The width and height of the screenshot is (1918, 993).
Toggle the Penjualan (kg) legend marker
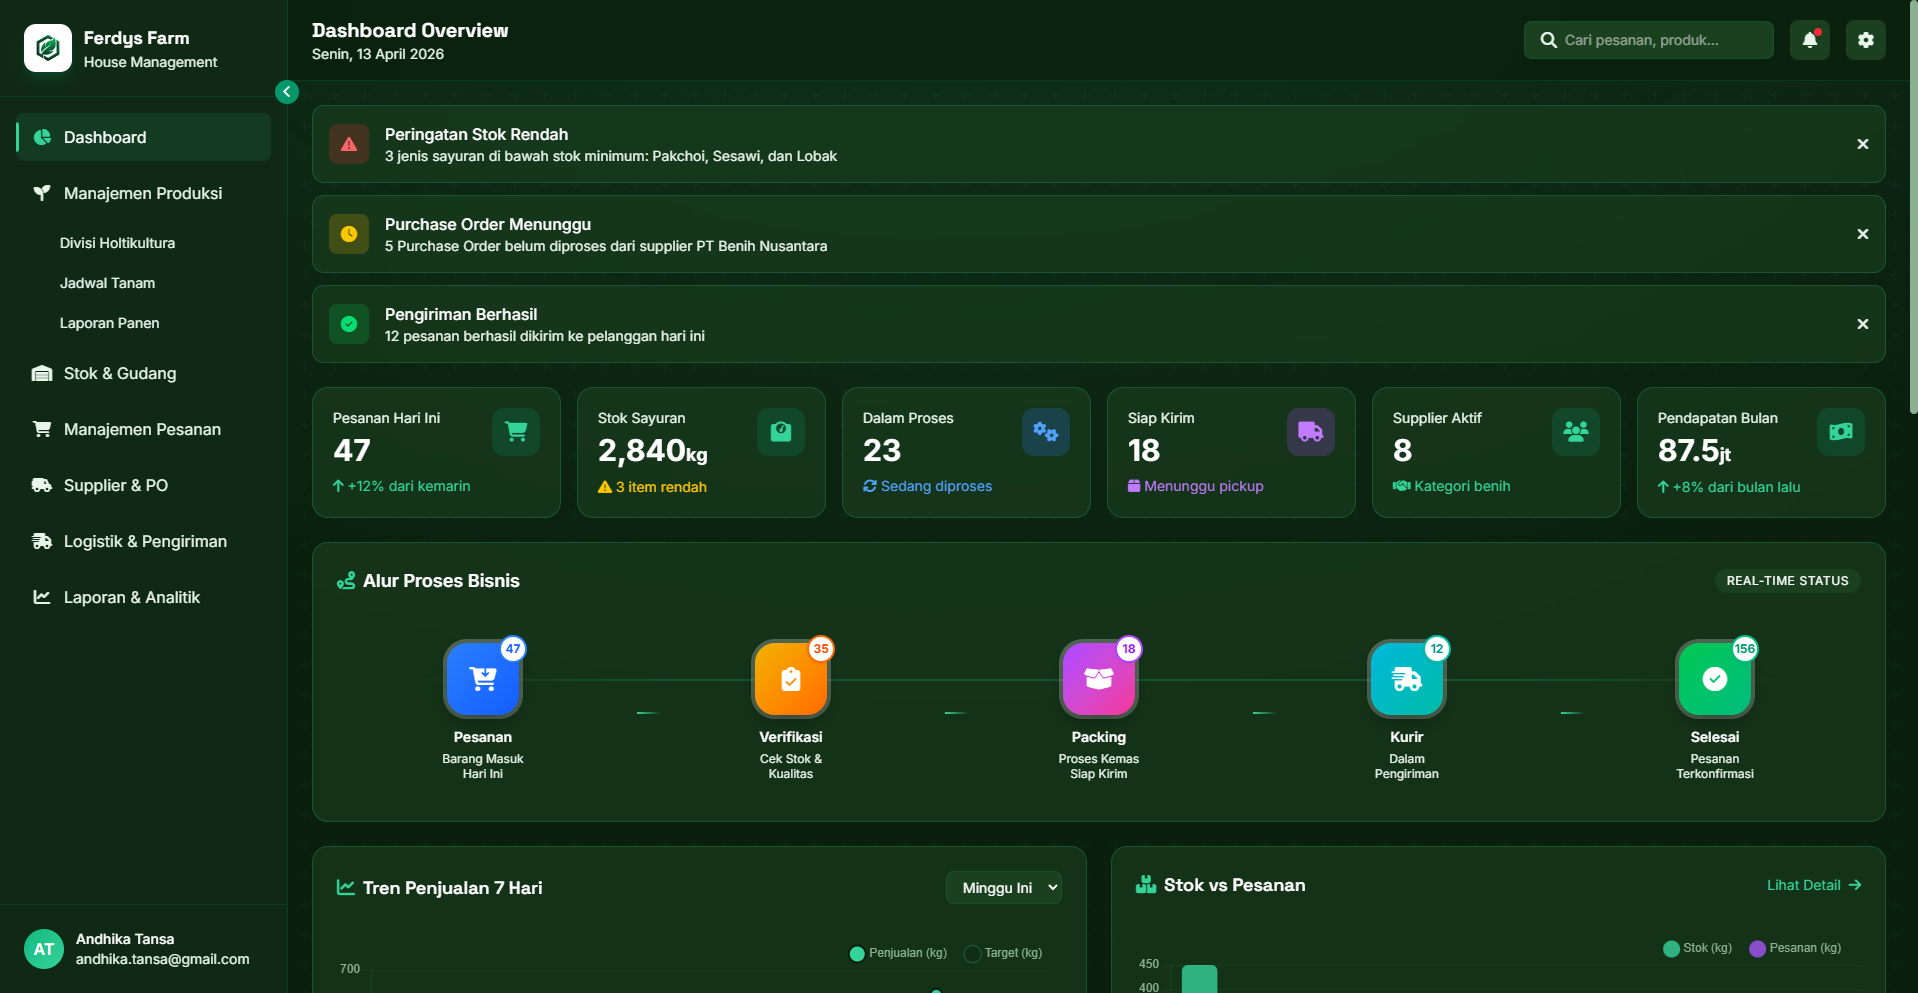pos(856,953)
